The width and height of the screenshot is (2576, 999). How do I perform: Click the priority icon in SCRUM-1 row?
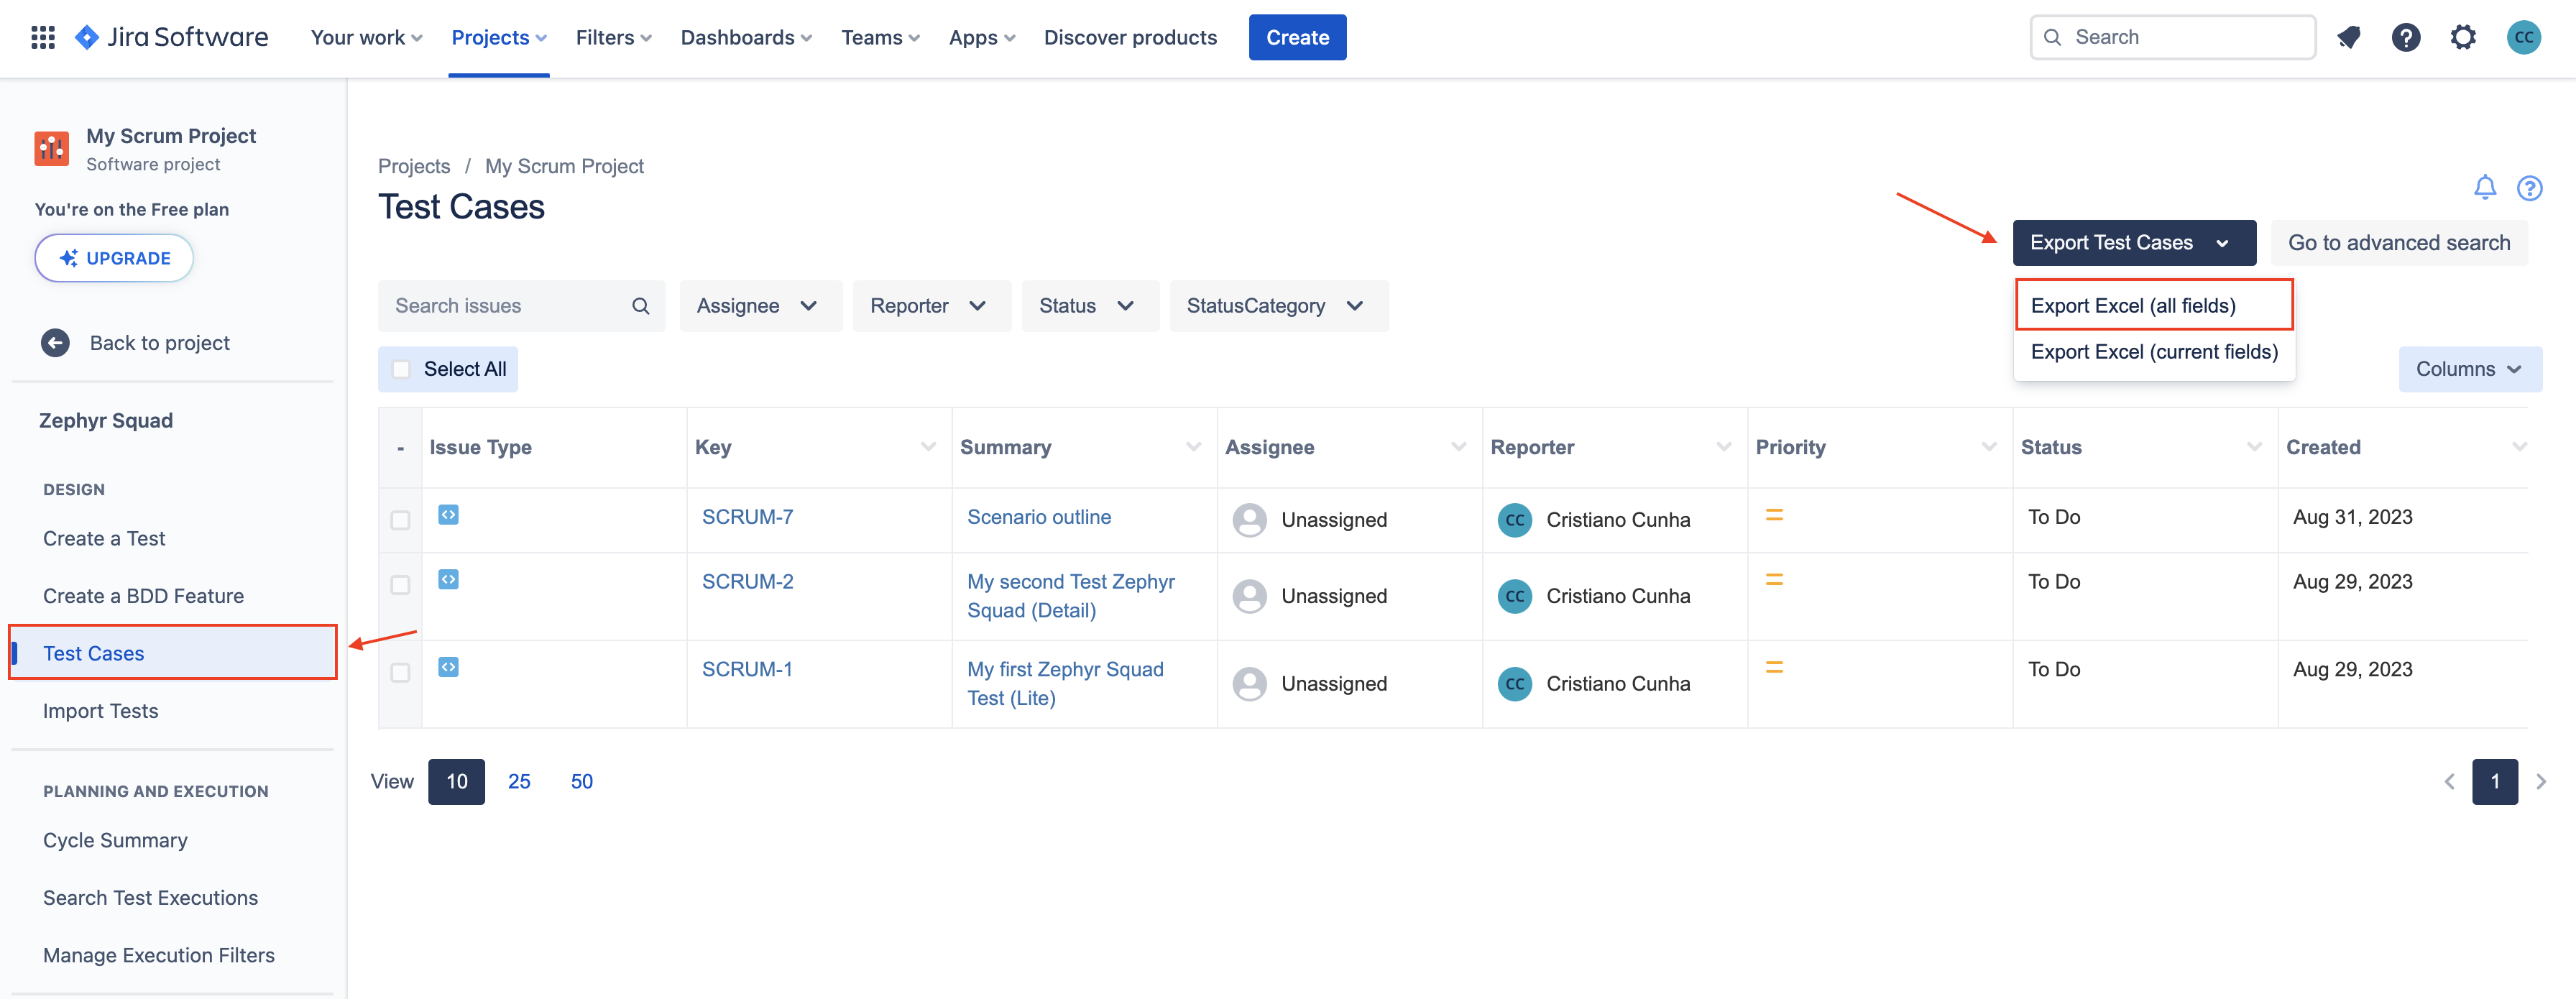coord(1774,667)
